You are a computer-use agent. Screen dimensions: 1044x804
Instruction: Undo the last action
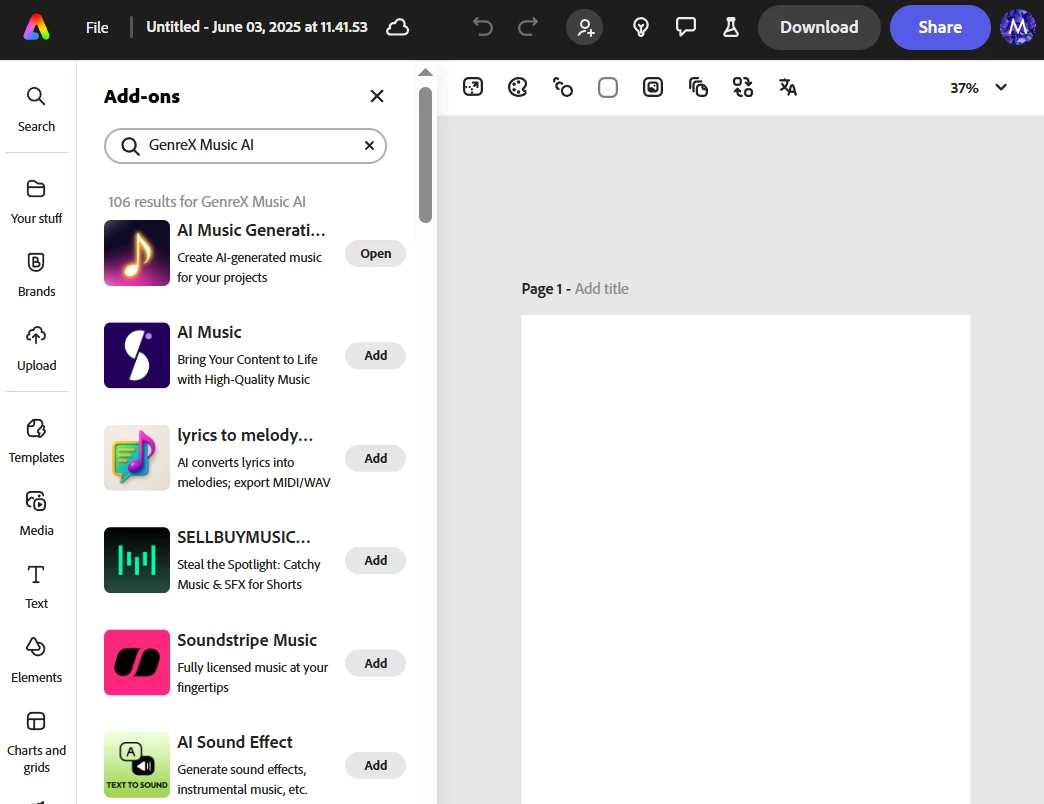(x=483, y=27)
